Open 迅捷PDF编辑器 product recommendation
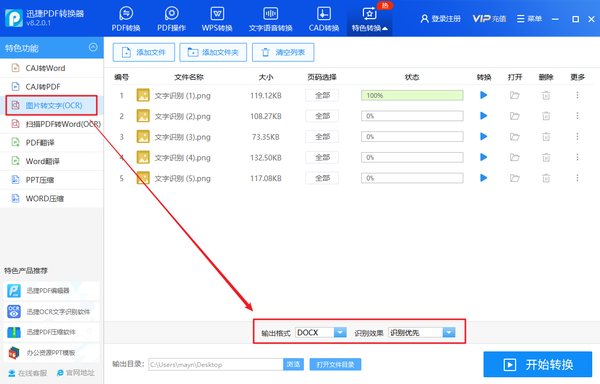The width and height of the screenshot is (600, 384). (52, 291)
